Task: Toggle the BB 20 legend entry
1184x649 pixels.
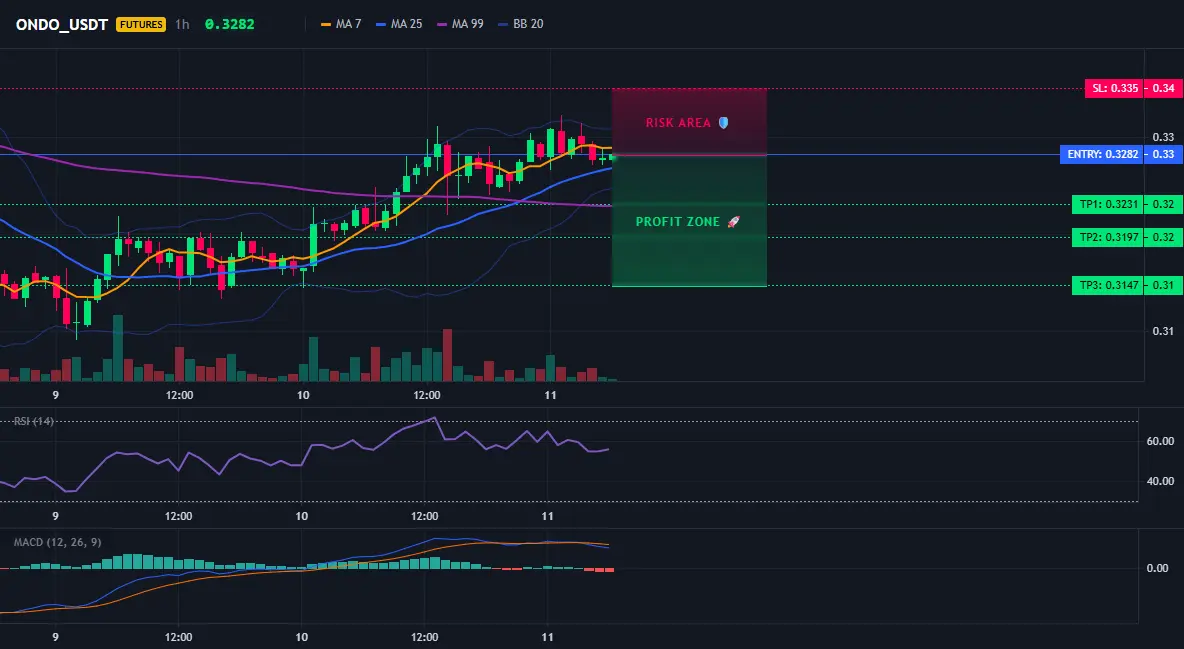Action: (x=521, y=24)
